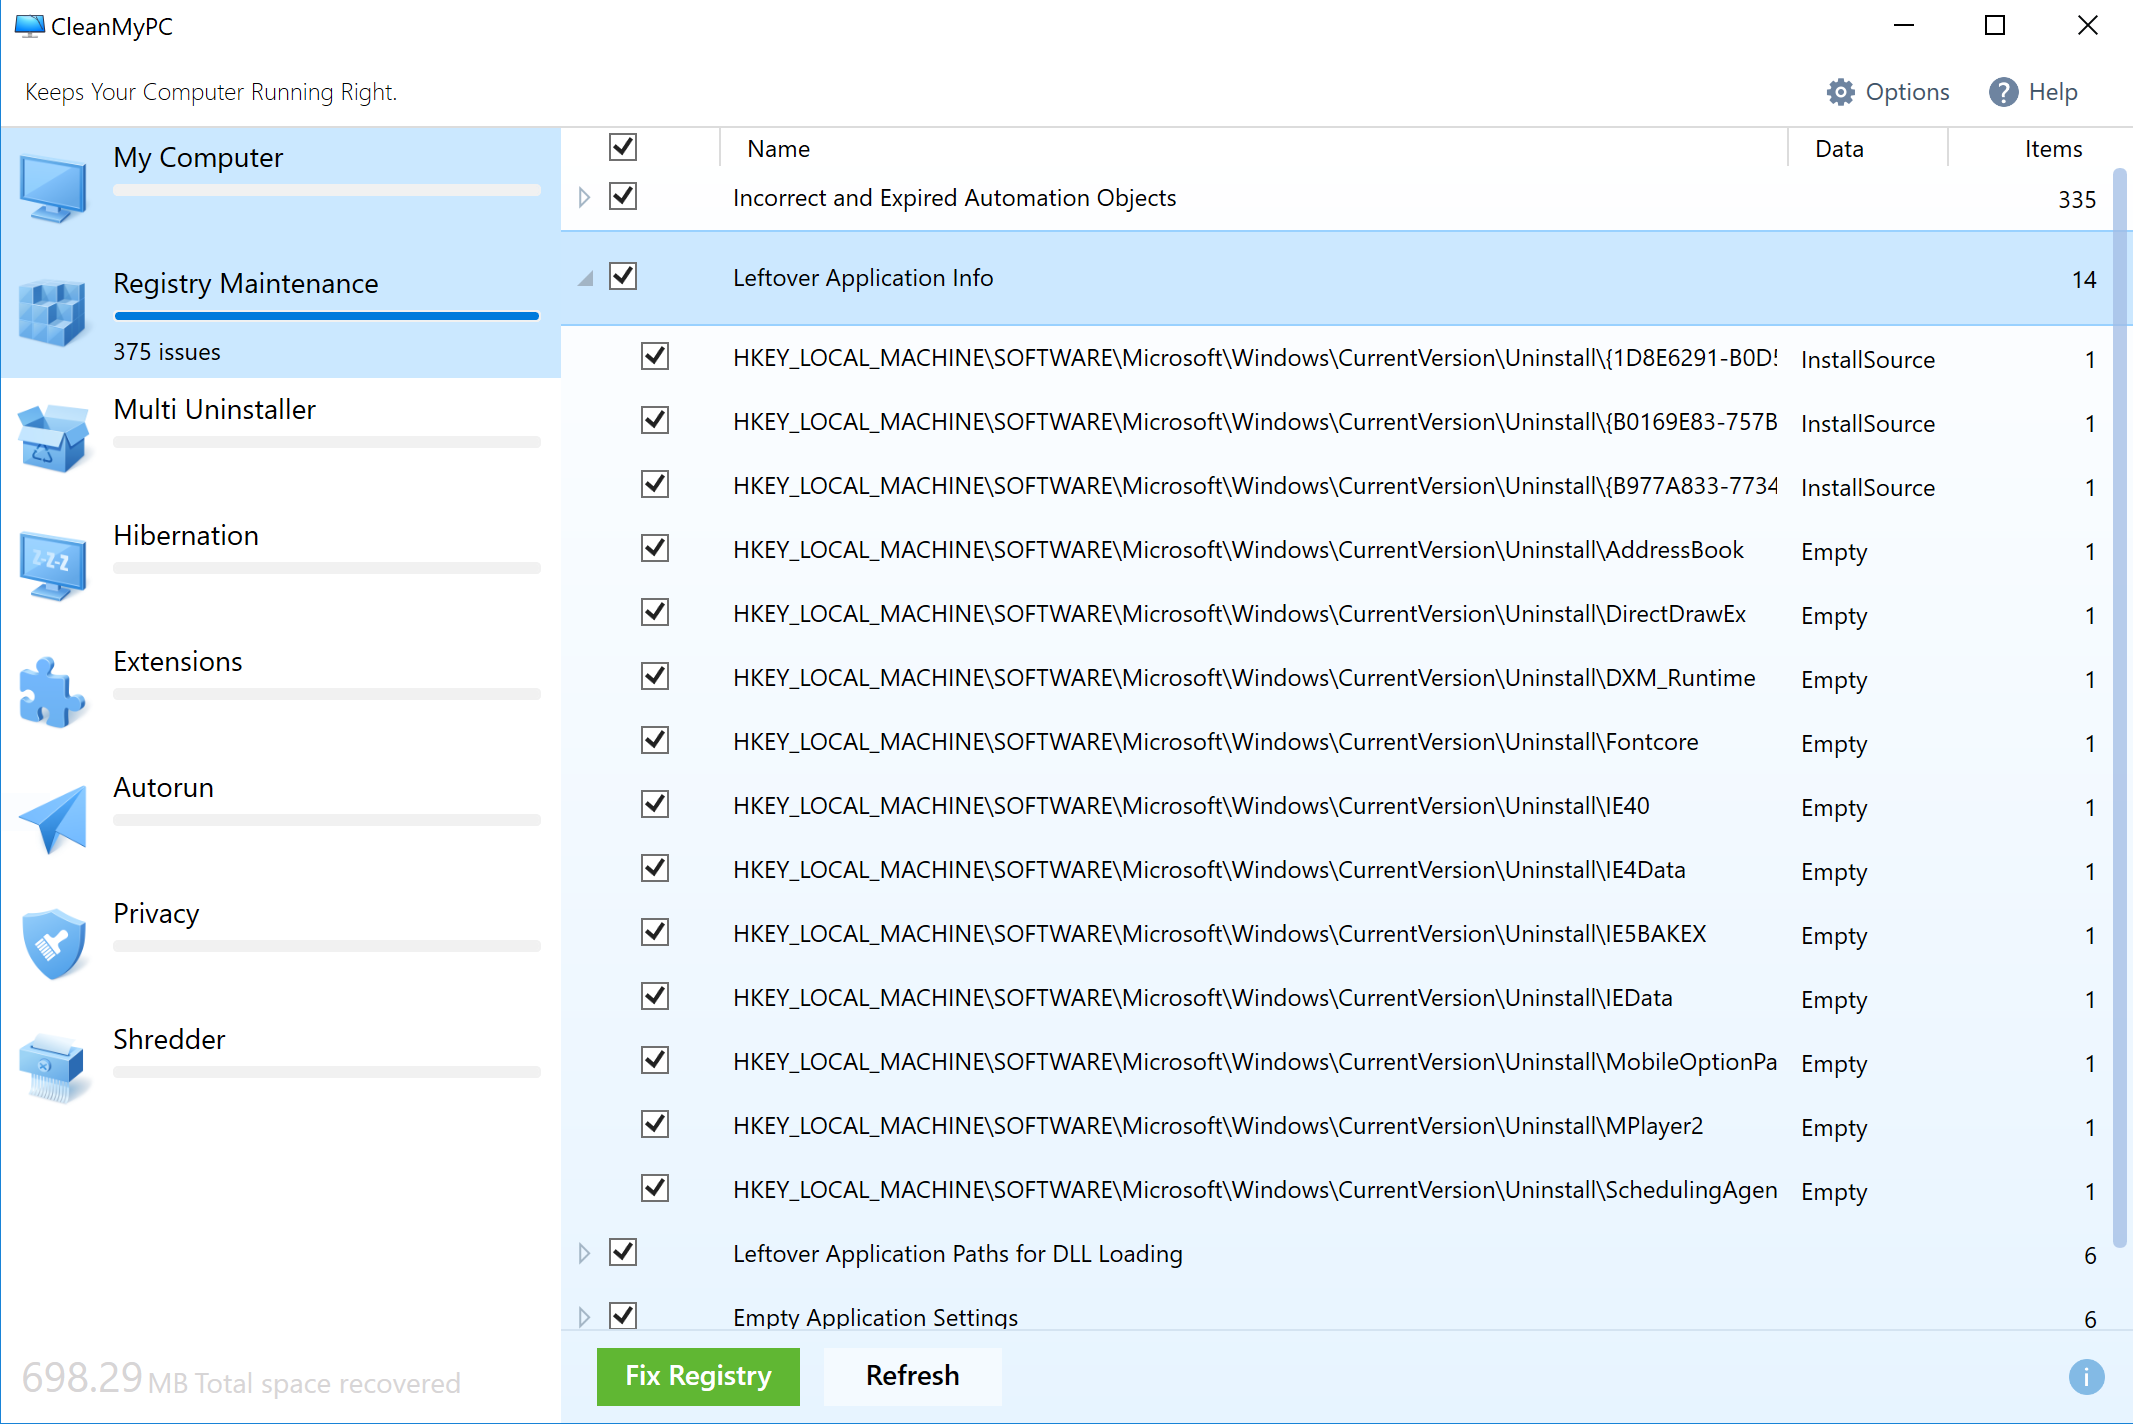This screenshot has height=1424, width=2133.
Task: Uncheck Incorrect and Expired Automation Objects
Action: click(x=623, y=196)
